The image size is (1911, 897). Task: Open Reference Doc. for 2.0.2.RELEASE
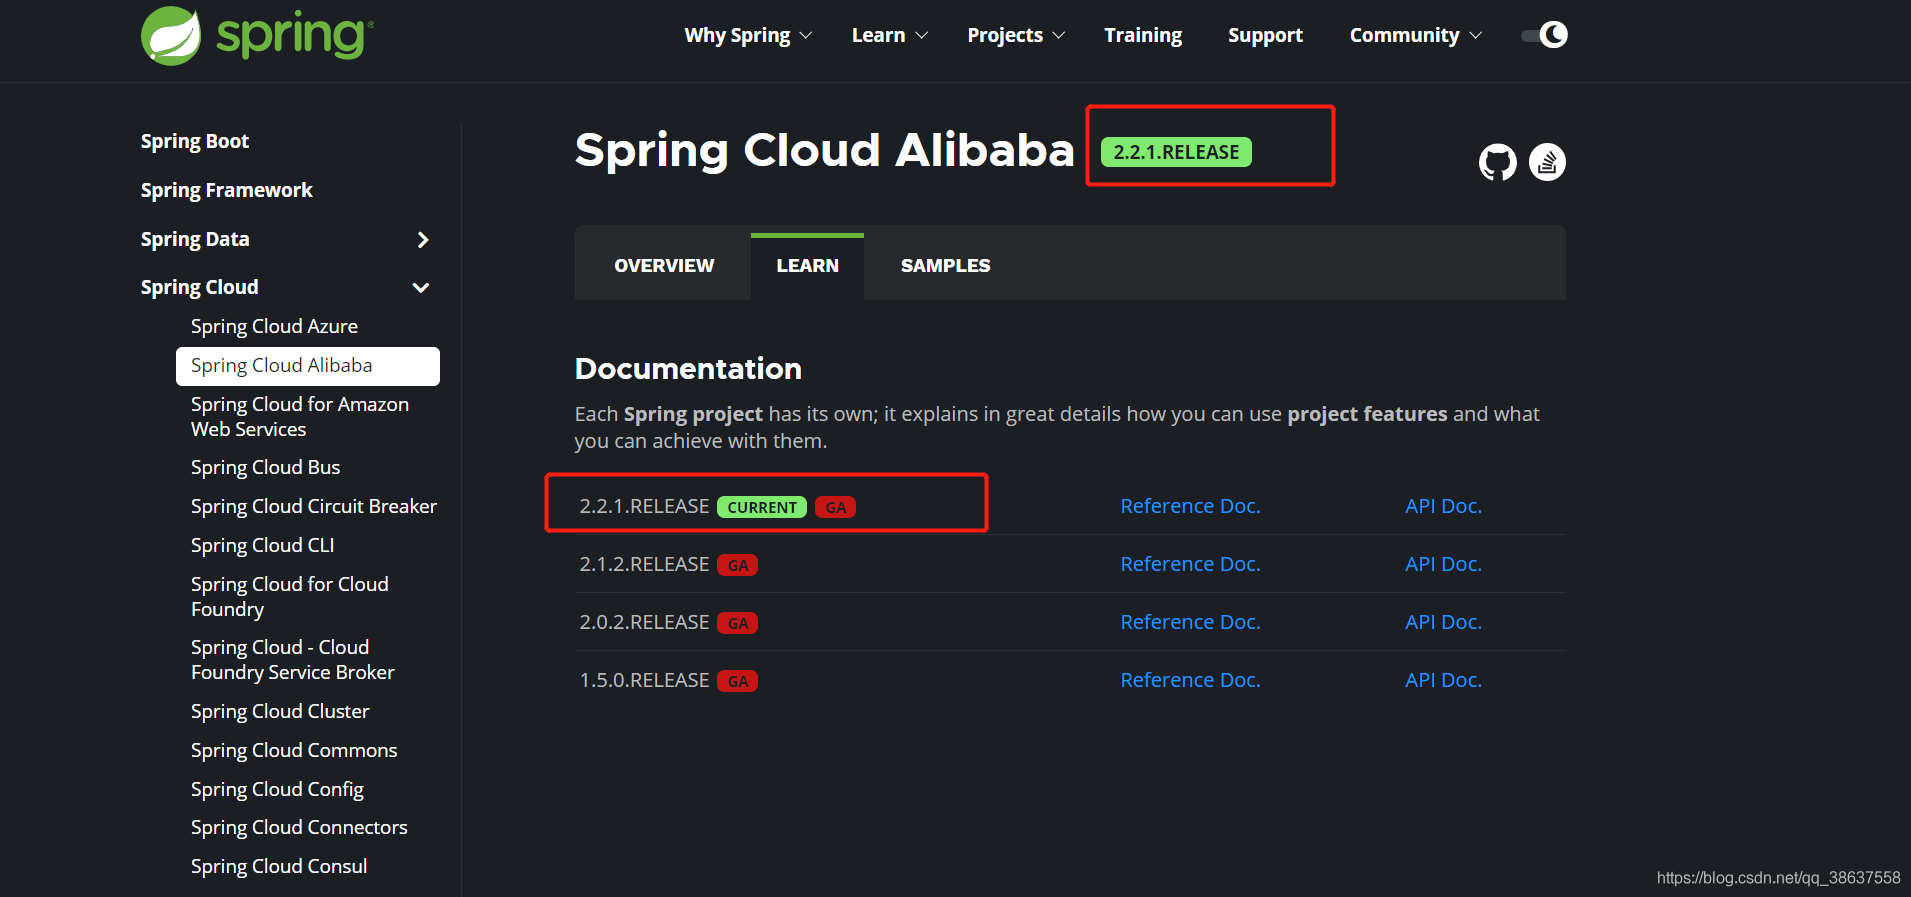click(1190, 622)
